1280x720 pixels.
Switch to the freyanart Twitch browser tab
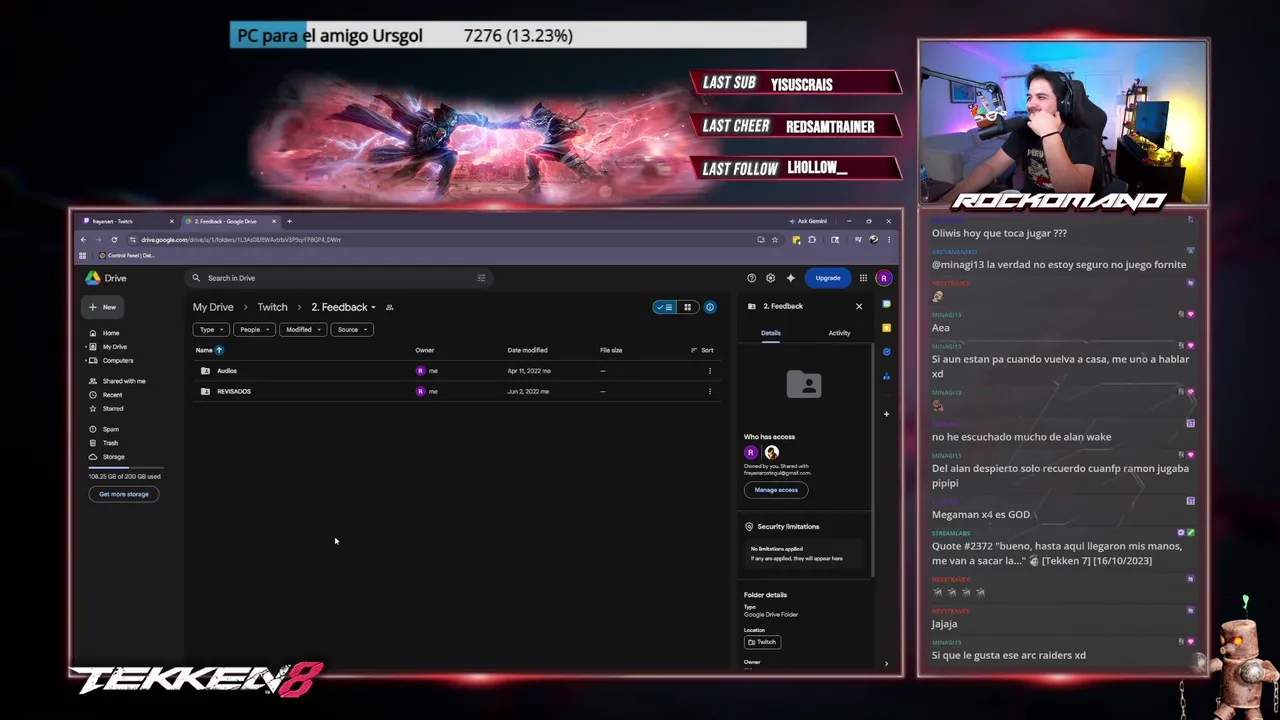pos(129,221)
